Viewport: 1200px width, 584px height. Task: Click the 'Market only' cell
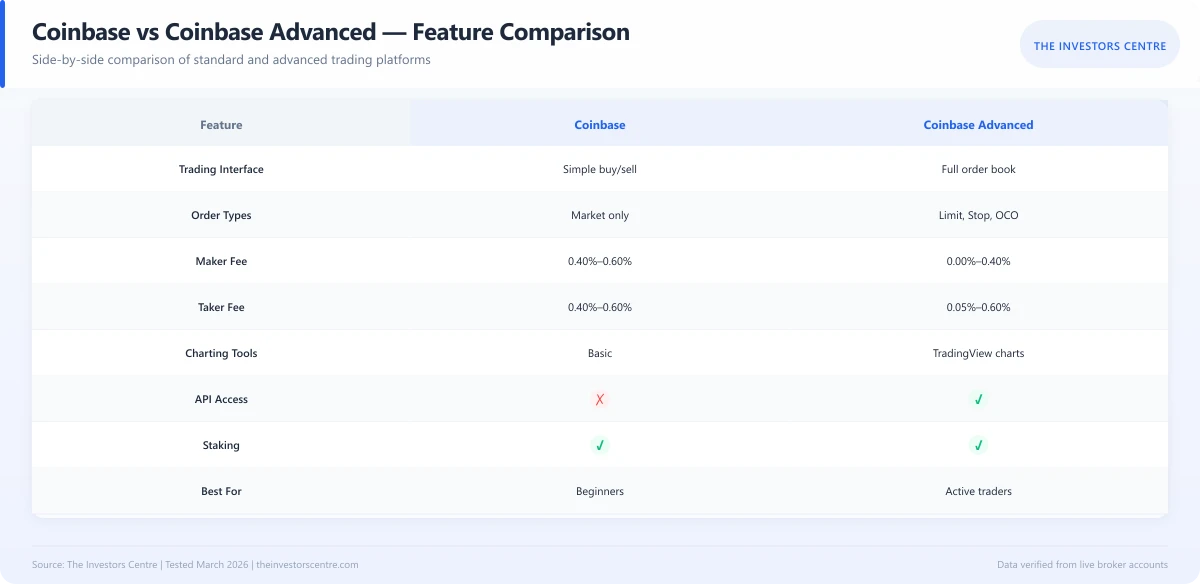[600, 215]
